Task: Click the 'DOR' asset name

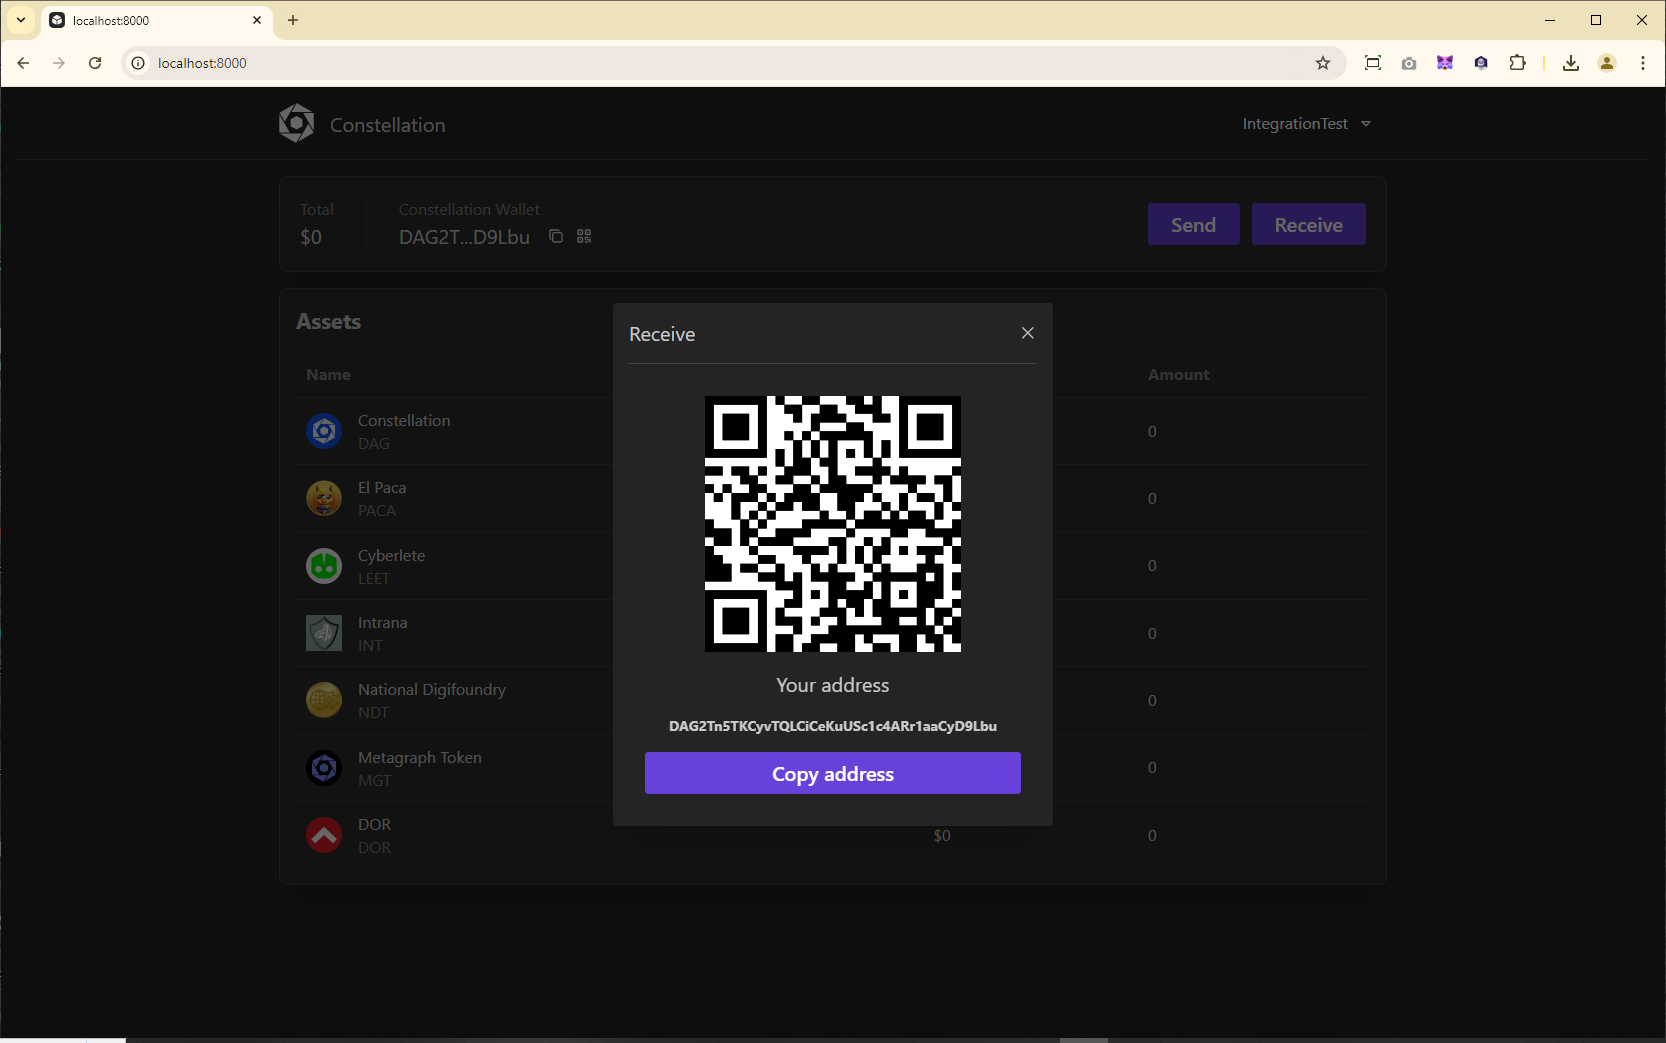Action: 374,824
